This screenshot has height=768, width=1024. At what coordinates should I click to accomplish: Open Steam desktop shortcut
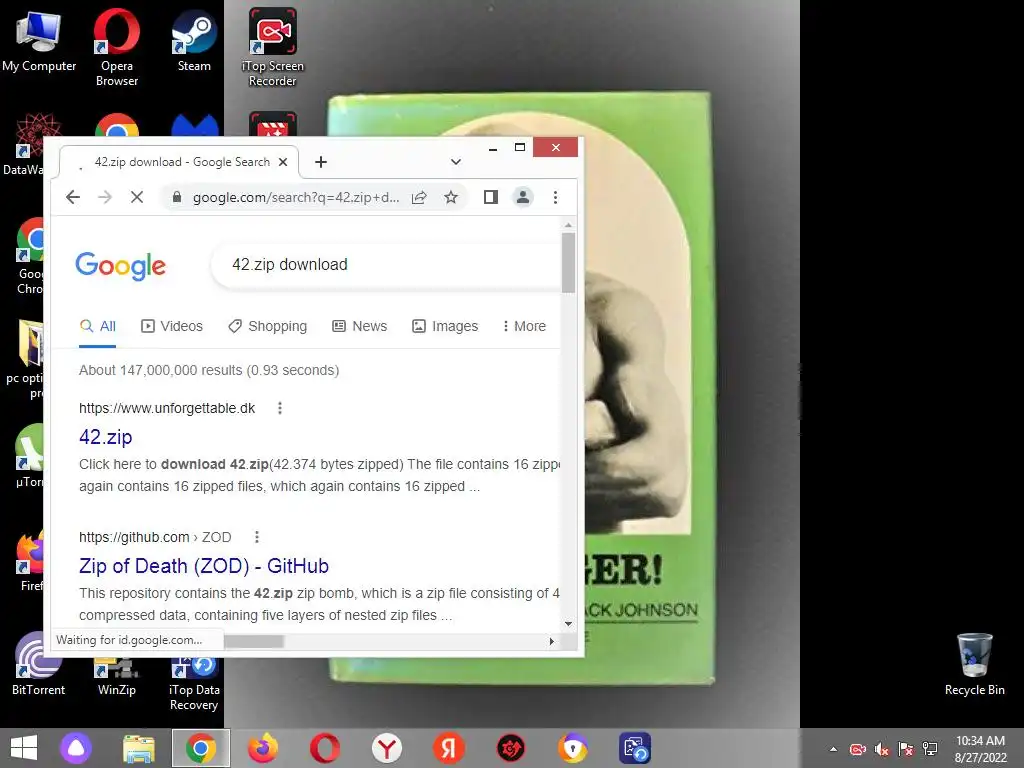194,40
